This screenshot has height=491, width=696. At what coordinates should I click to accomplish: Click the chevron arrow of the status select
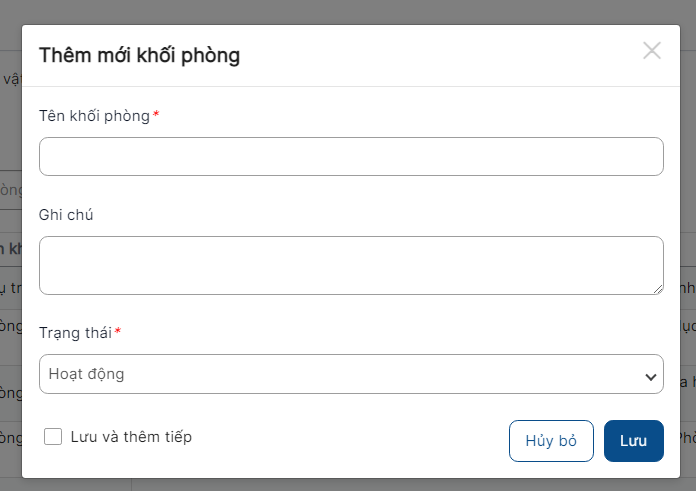click(x=651, y=376)
